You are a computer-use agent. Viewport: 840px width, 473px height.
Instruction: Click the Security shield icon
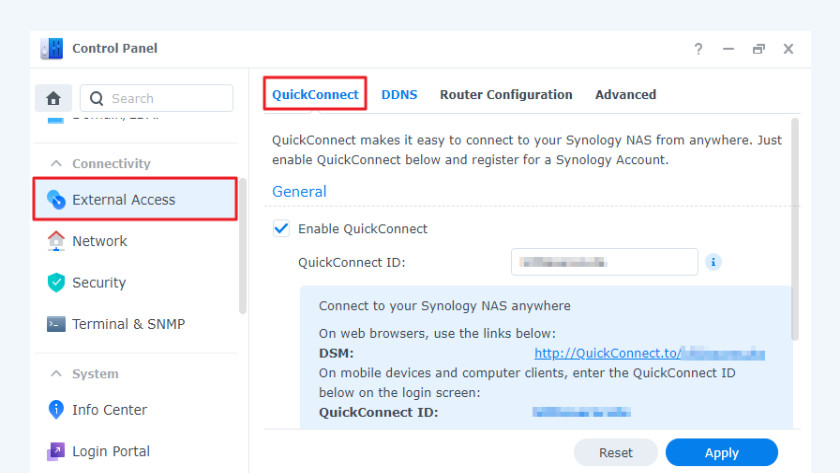(56, 283)
